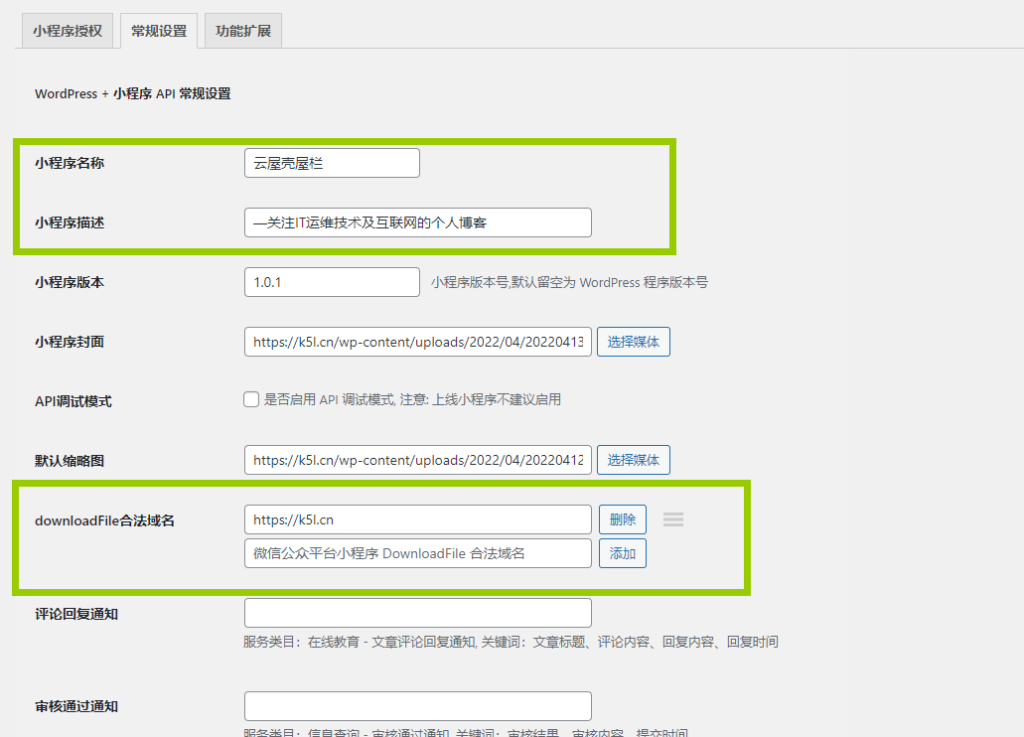Select the 常规设置 tab
This screenshot has width=1024, height=737.
[159, 31]
